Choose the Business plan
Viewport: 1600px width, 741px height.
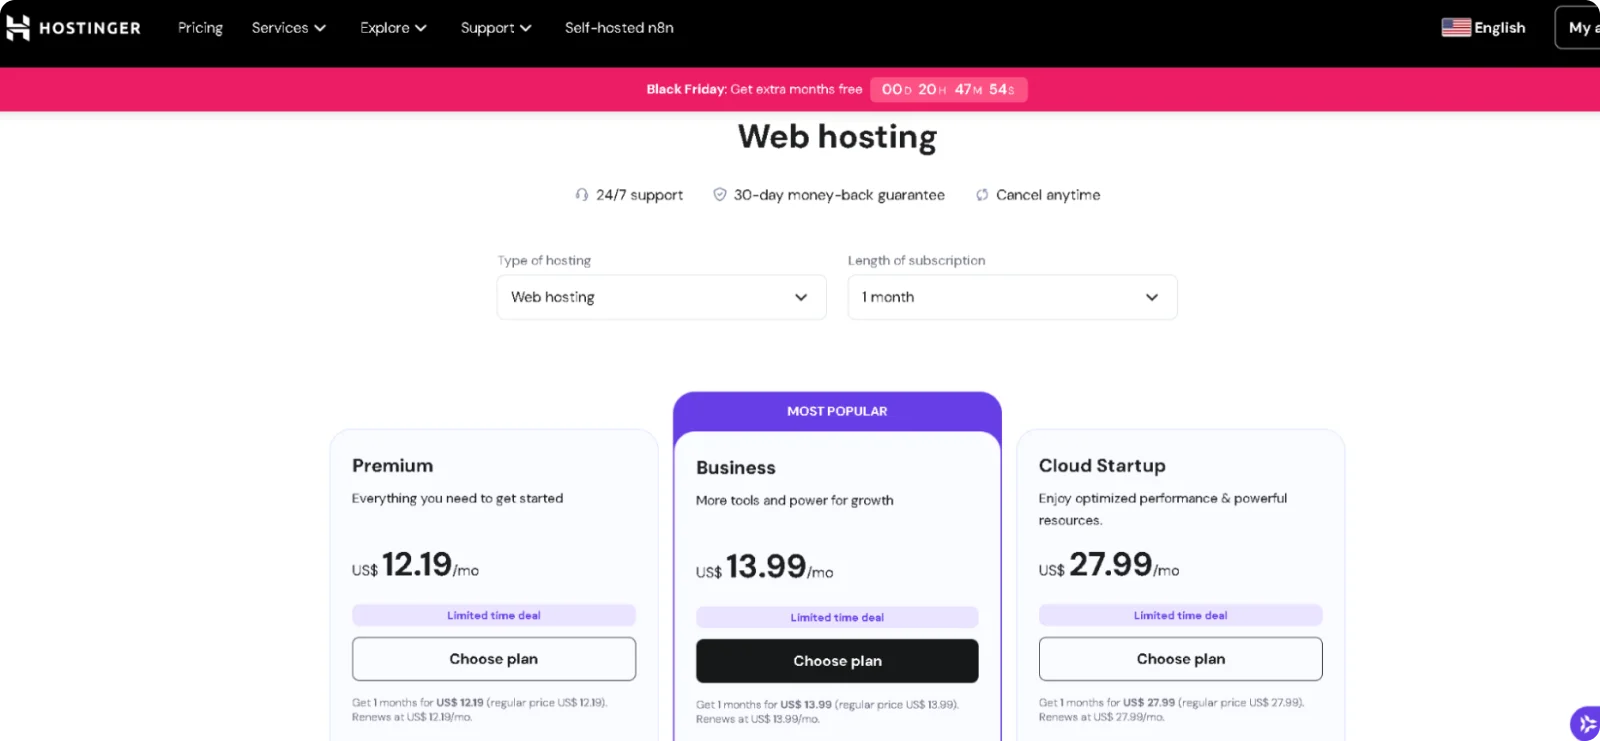point(837,661)
